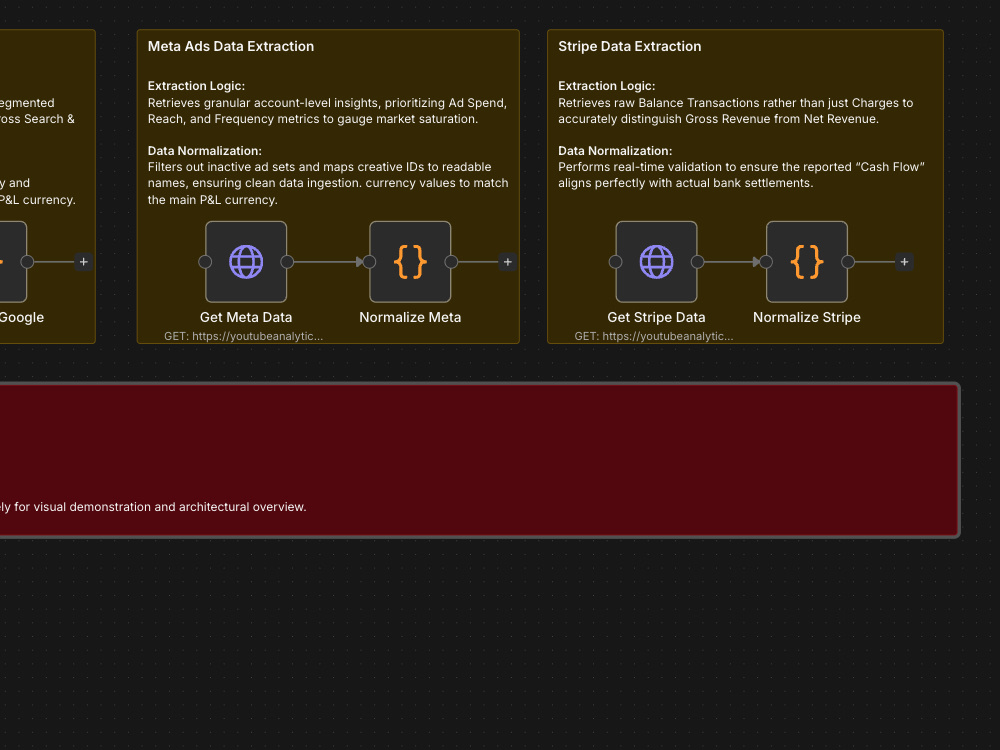Image resolution: width=1000 pixels, height=750 pixels.
Task: Click Data Normalization heading in Stripe note
Action: click(x=615, y=151)
